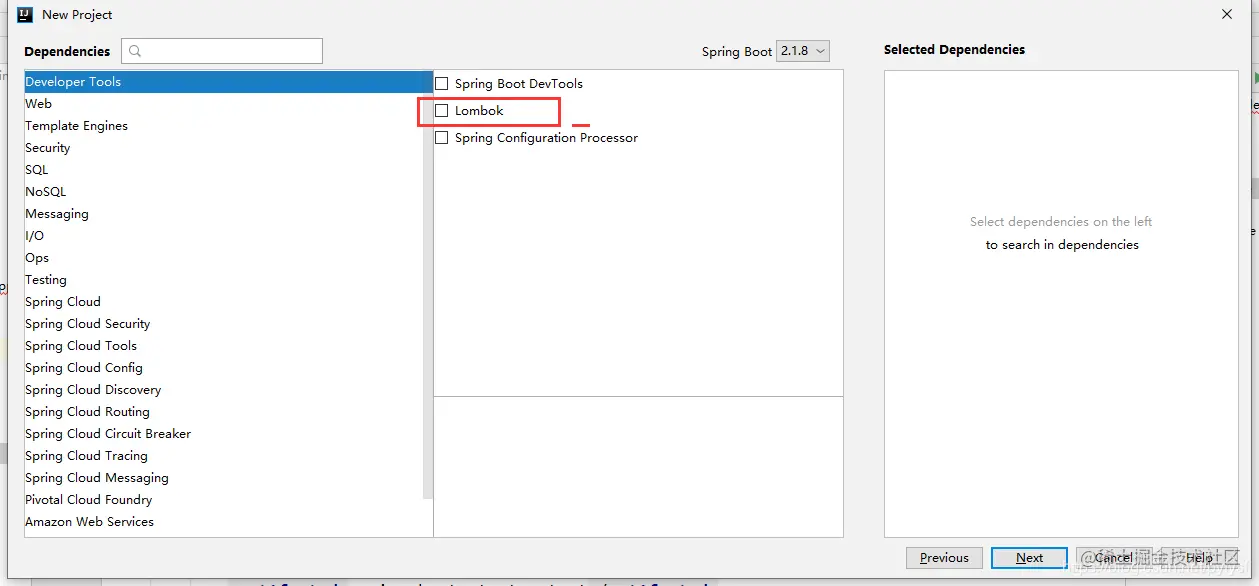
Task: Enable the Spring Boot DevTools checkbox
Action: click(x=442, y=84)
